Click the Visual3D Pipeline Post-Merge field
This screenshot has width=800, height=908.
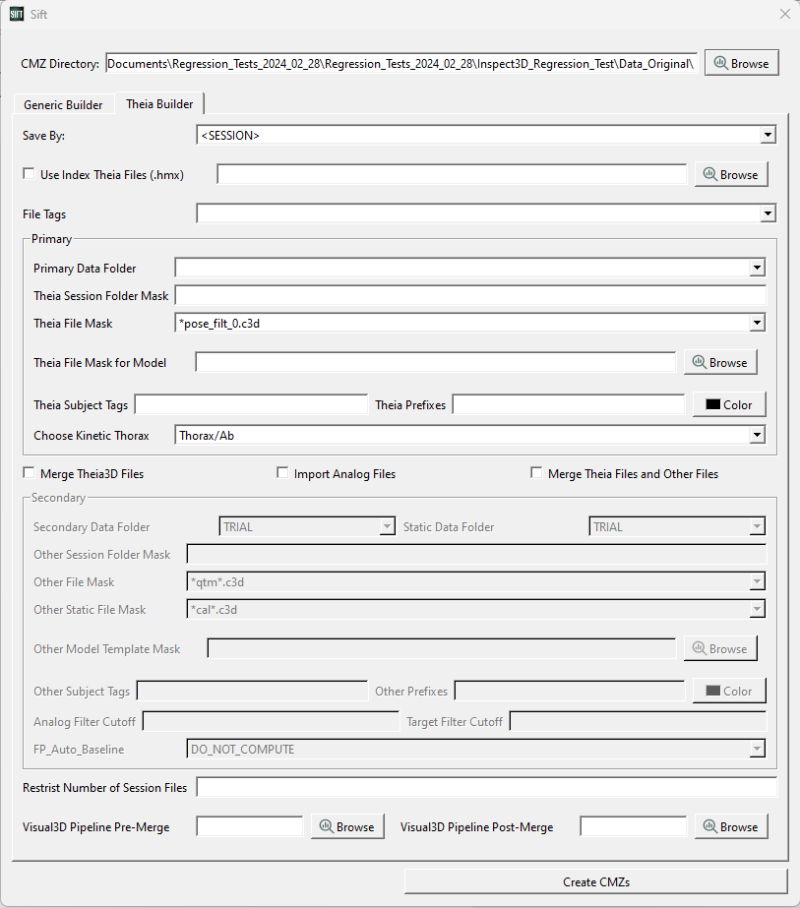point(633,826)
